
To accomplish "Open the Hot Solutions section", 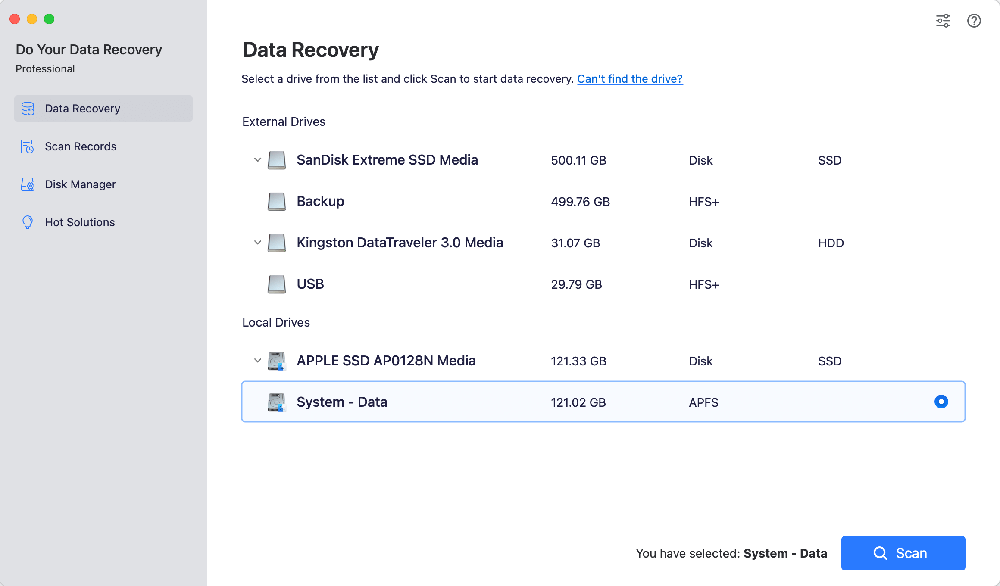I will [27, 222].
